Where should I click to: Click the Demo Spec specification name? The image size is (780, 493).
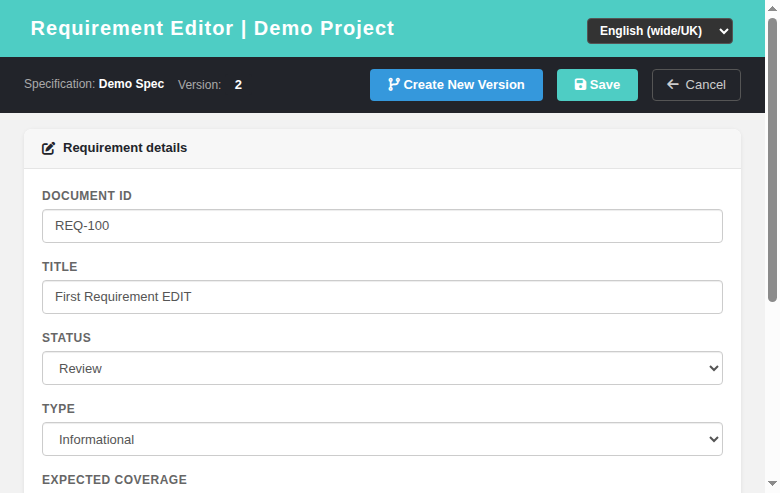click(x=131, y=84)
